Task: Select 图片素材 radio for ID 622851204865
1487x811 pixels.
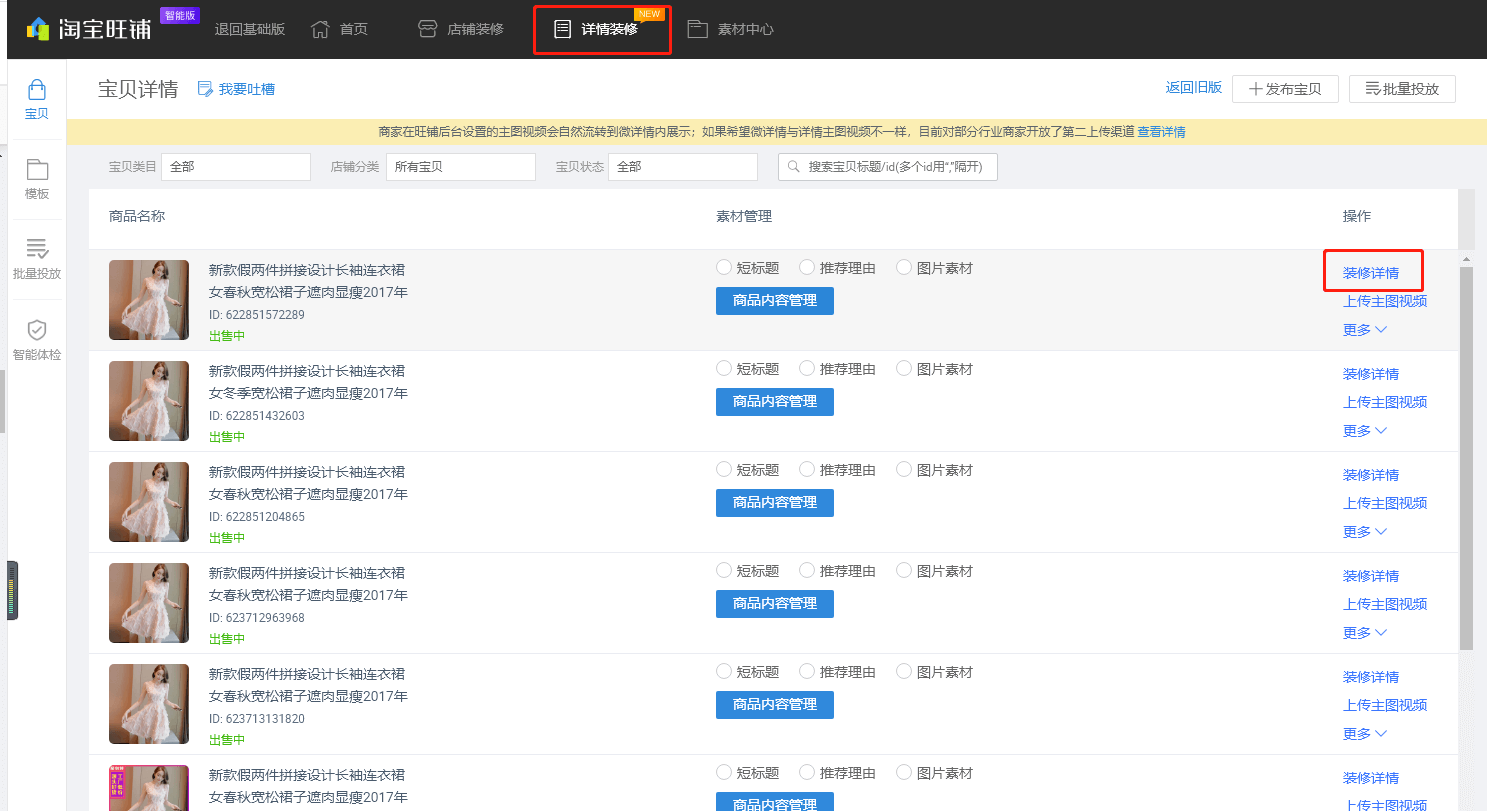Action: [x=904, y=470]
